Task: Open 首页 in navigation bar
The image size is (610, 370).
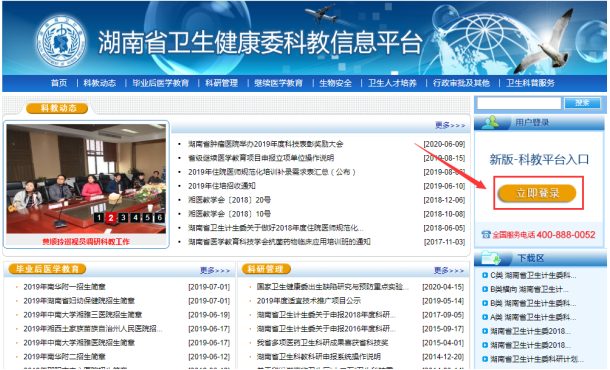Action: [59, 83]
